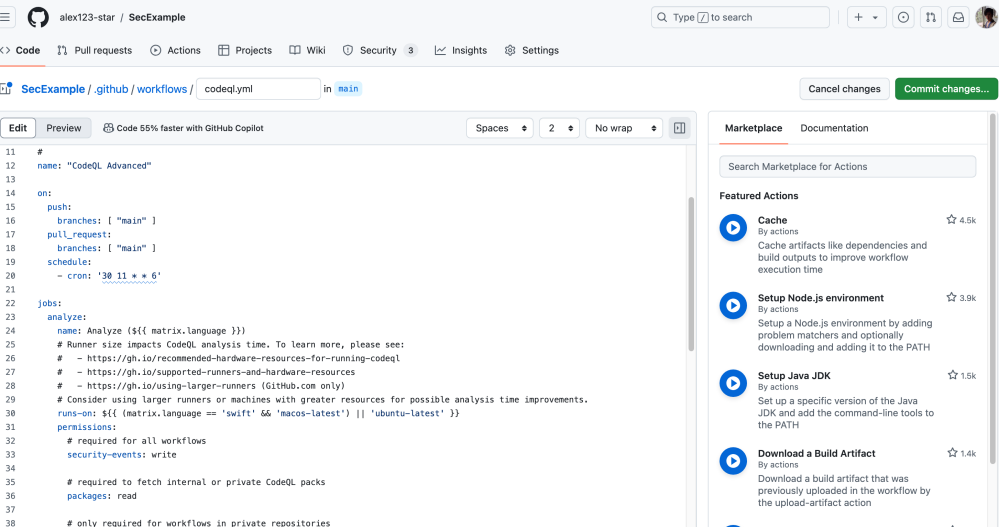Toggle the editor side panel visibility
The image size is (999, 527).
pyautogui.click(x=680, y=128)
